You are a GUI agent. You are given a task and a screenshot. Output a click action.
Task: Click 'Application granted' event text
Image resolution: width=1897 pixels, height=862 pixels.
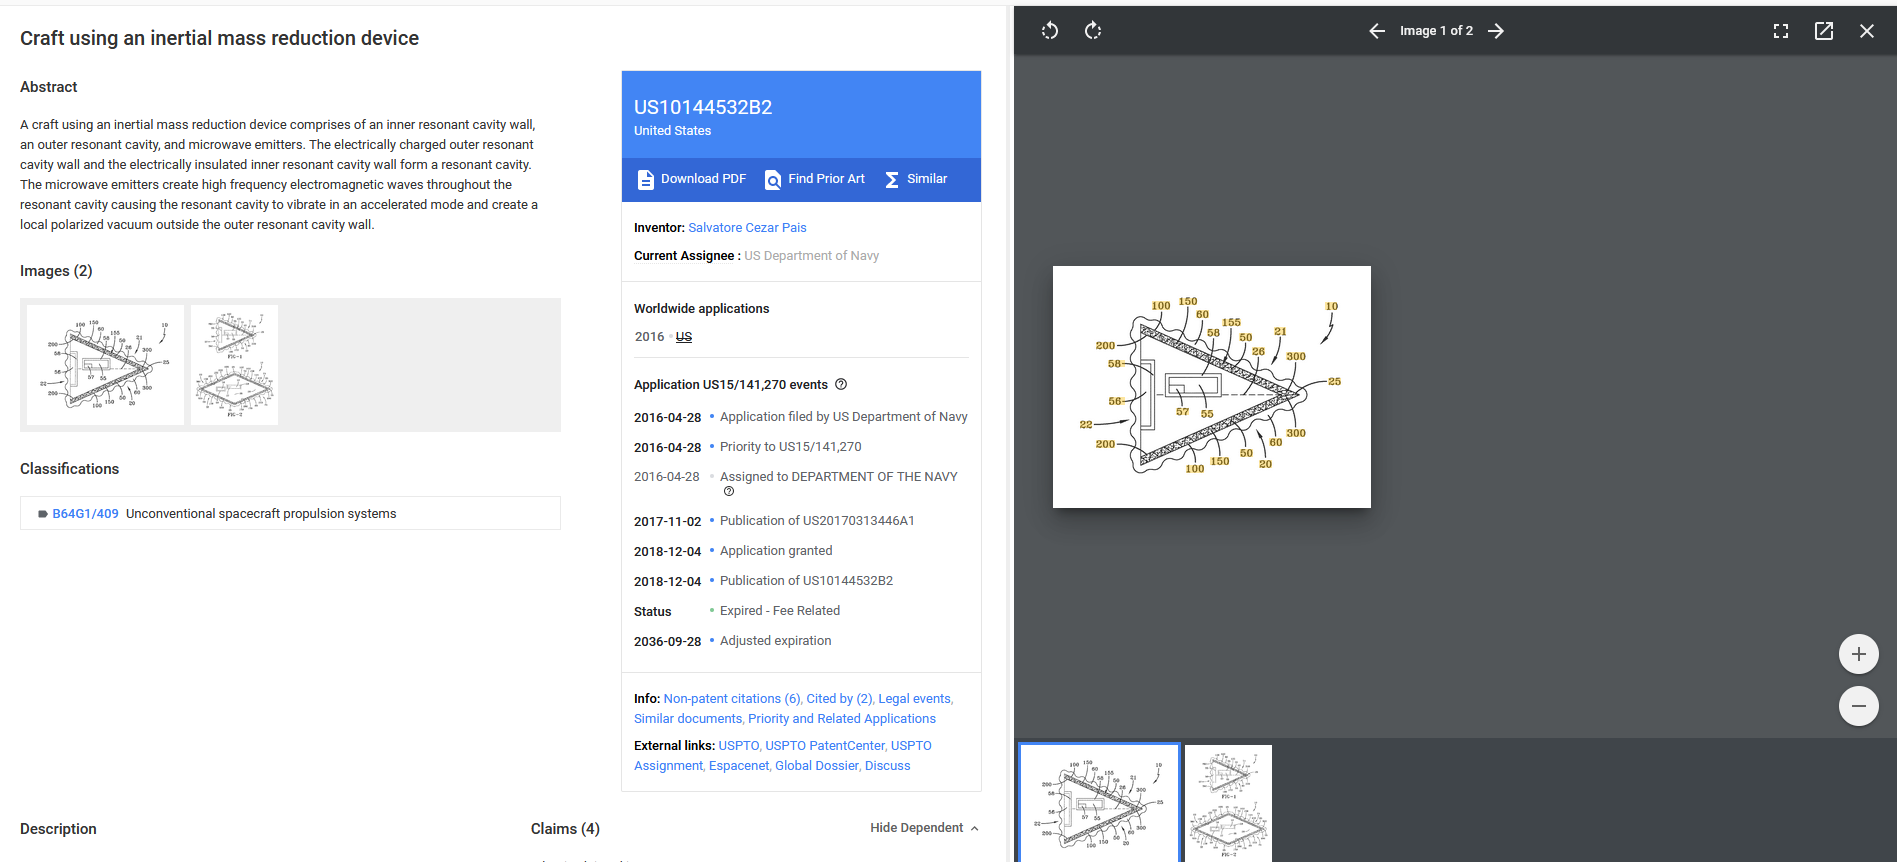point(776,551)
